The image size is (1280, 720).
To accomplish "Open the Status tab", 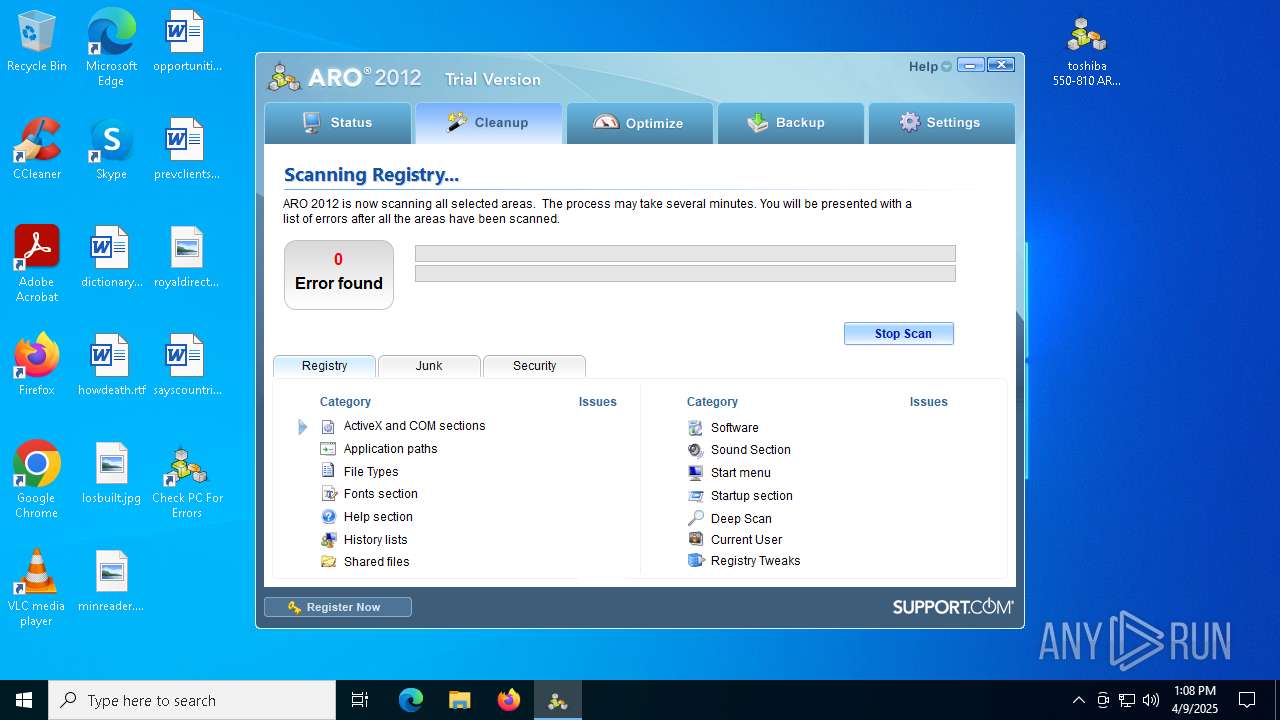I will point(338,123).
